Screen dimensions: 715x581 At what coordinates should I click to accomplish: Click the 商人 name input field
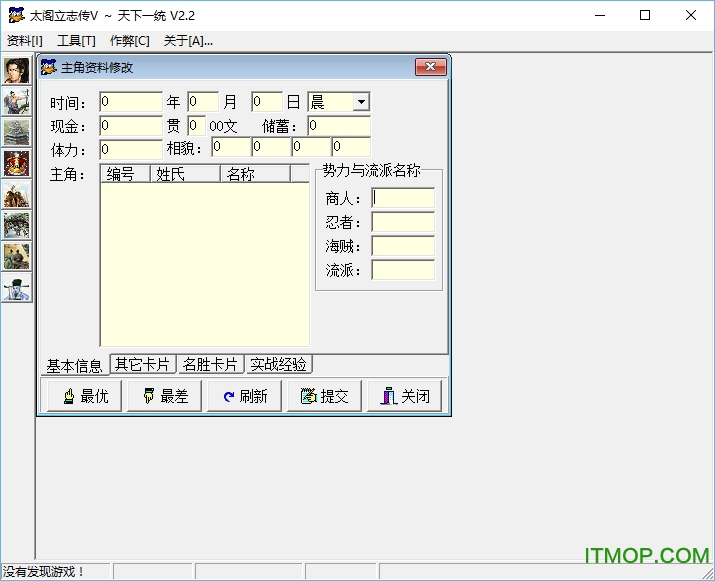pos(403,198)
